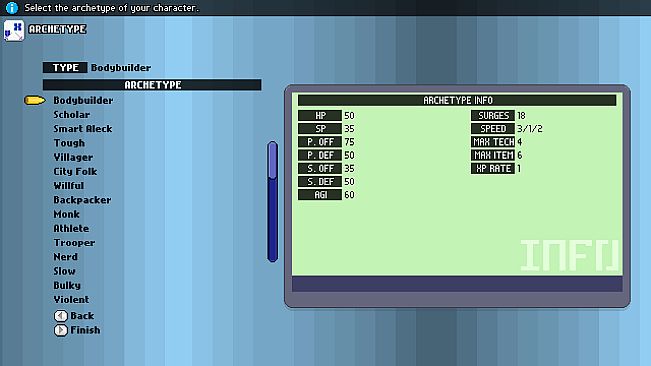Click the archetype list scrollbar thumb

[272, 161]
